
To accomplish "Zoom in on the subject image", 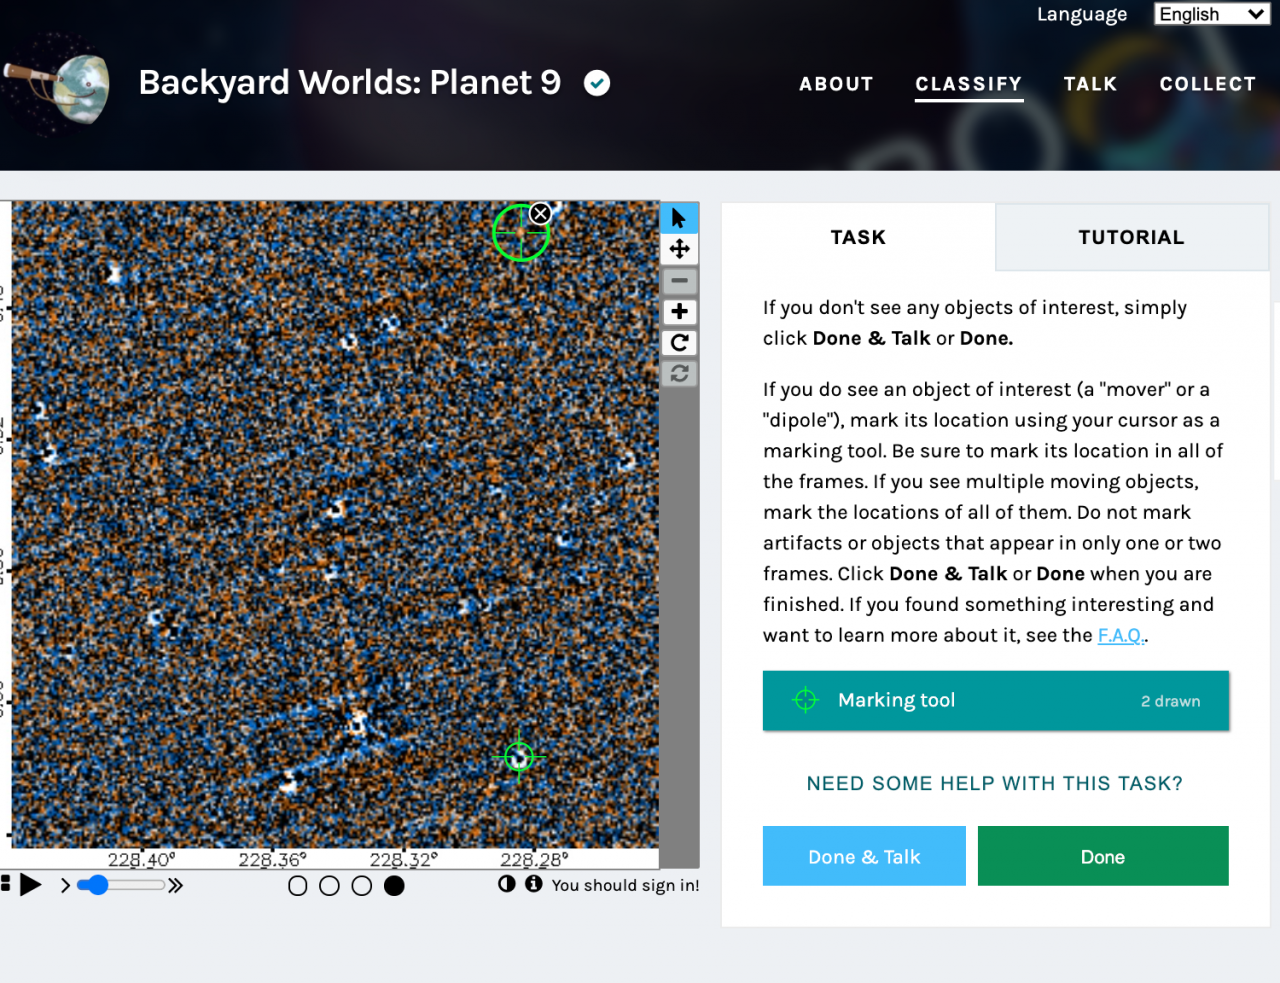I will pyautogui.click(x=679, y=312).
